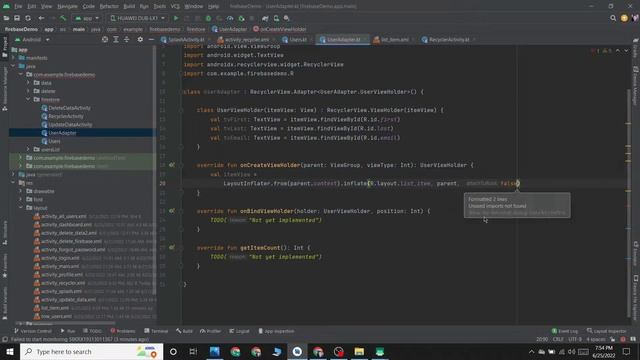Open the Logcat tool window

239,331
